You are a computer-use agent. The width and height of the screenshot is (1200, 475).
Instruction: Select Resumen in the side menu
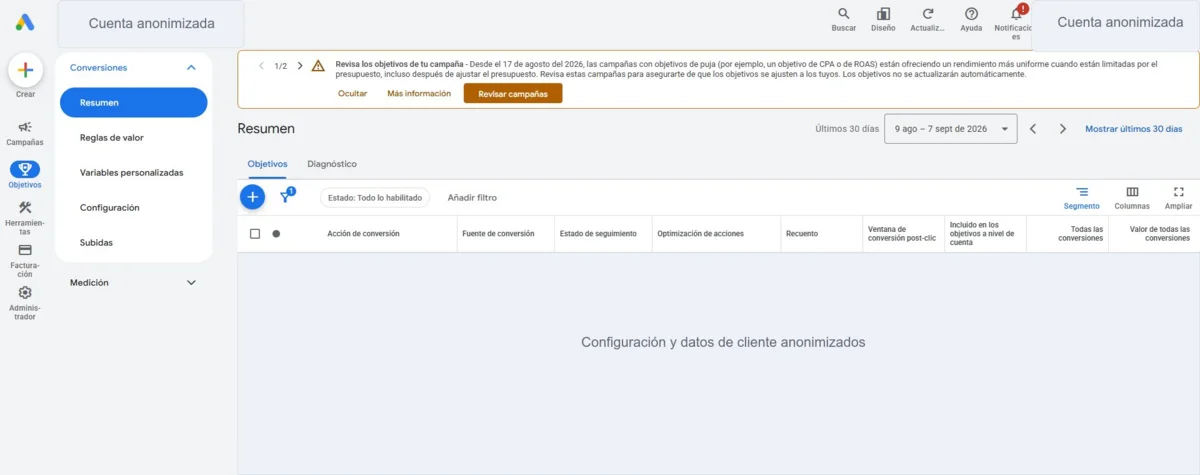pos(133,103)
